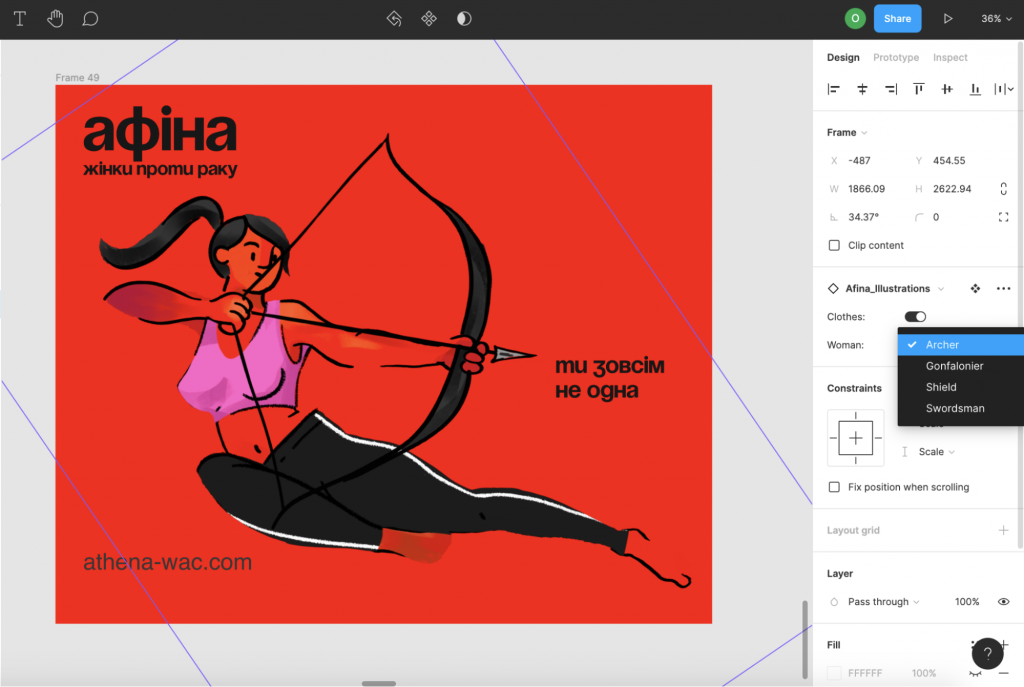The width and height of the screenshot is (1024, 687).
Task: Toggle layer visibility eye icon
Action: coord(1003,602)
